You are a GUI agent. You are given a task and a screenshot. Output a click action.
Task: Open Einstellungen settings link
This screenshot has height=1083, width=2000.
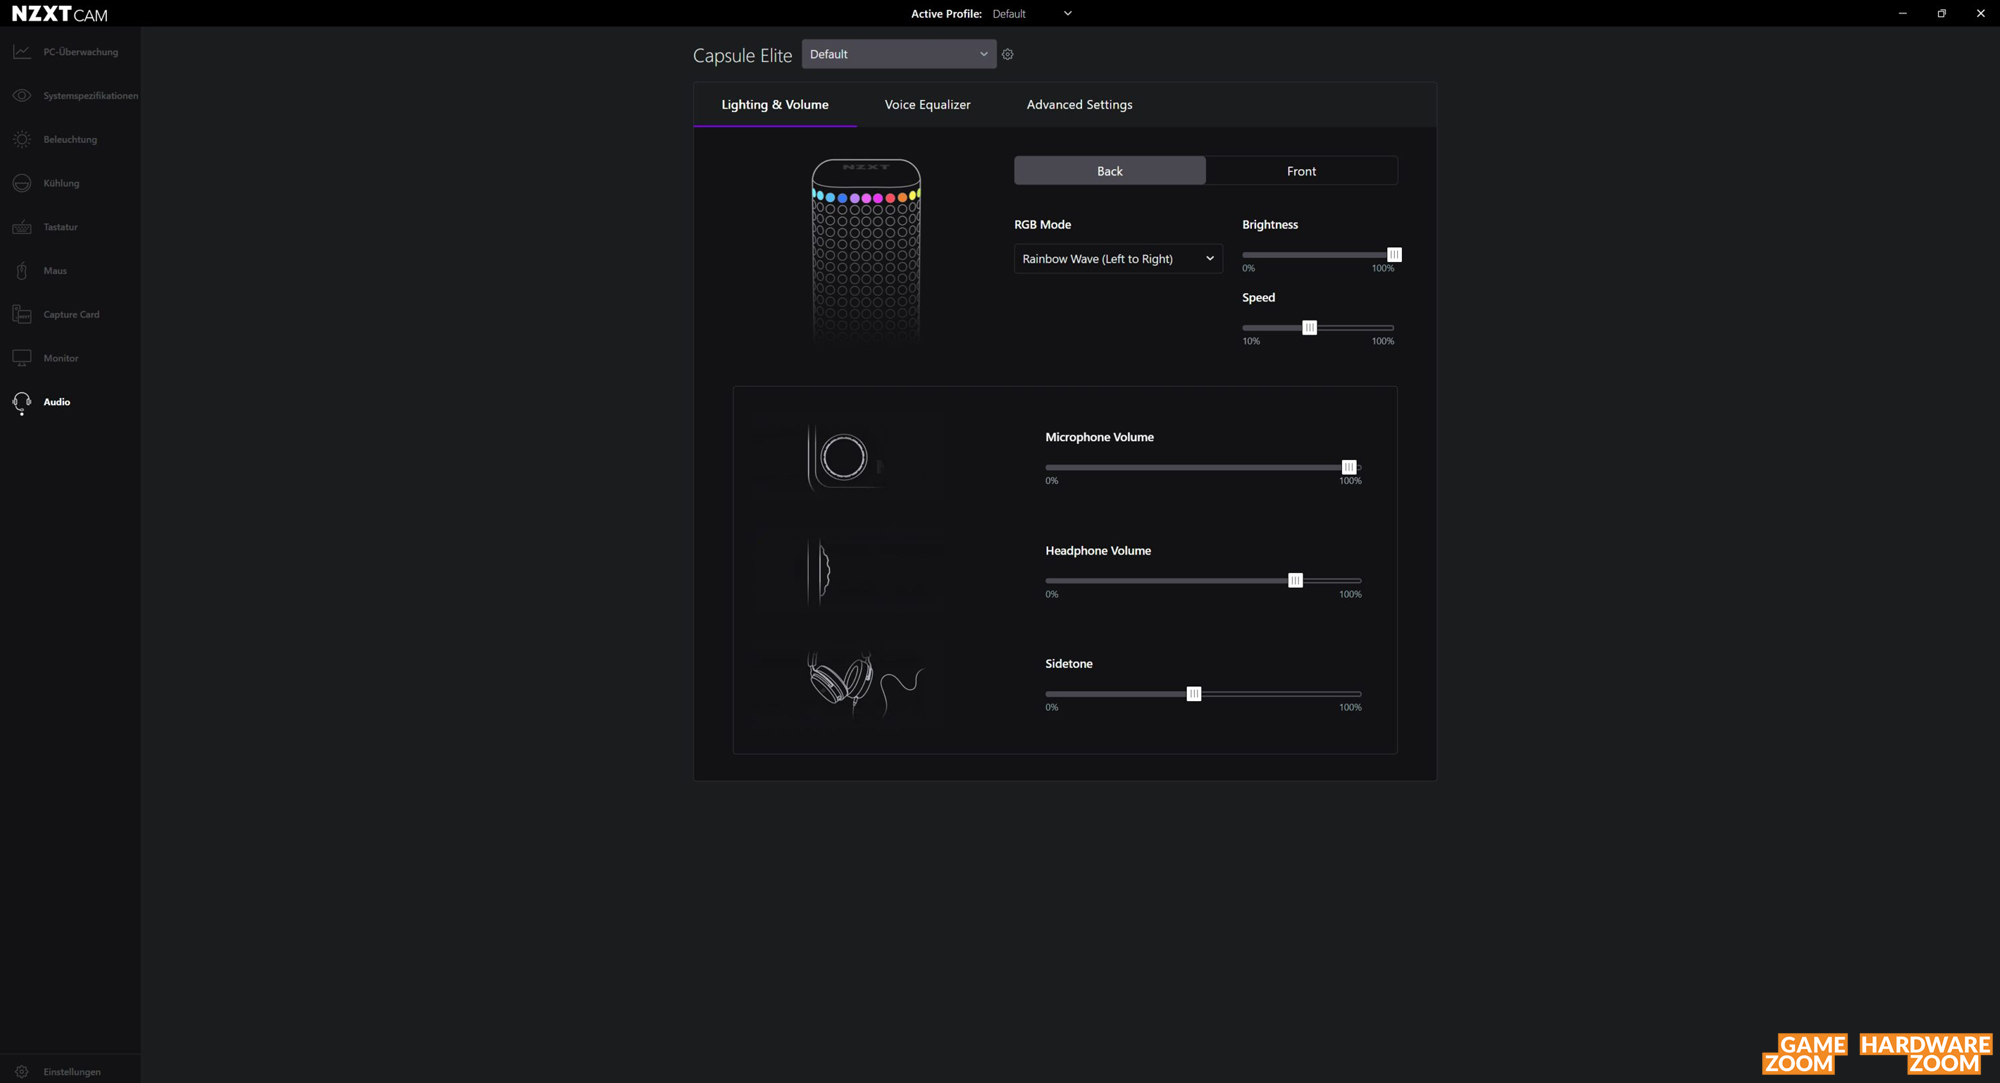coord(72,1072)
